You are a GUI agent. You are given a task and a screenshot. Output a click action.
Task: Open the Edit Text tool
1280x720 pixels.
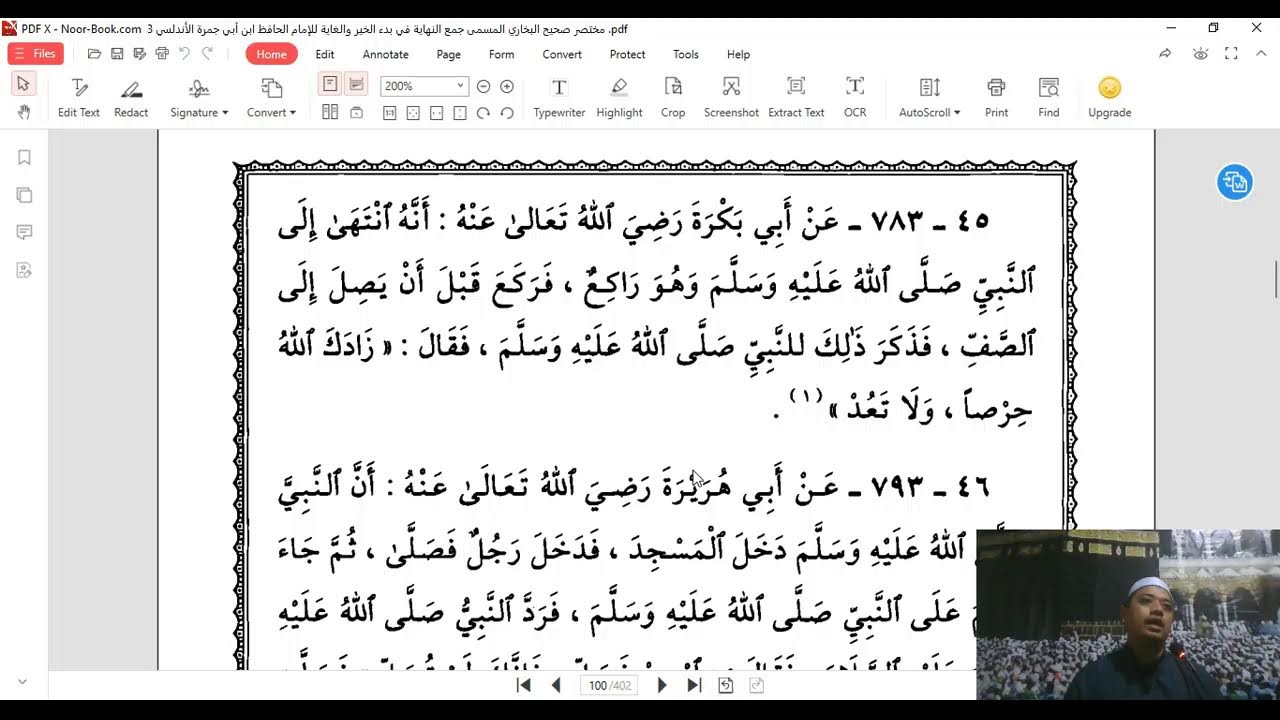(79, 98)
